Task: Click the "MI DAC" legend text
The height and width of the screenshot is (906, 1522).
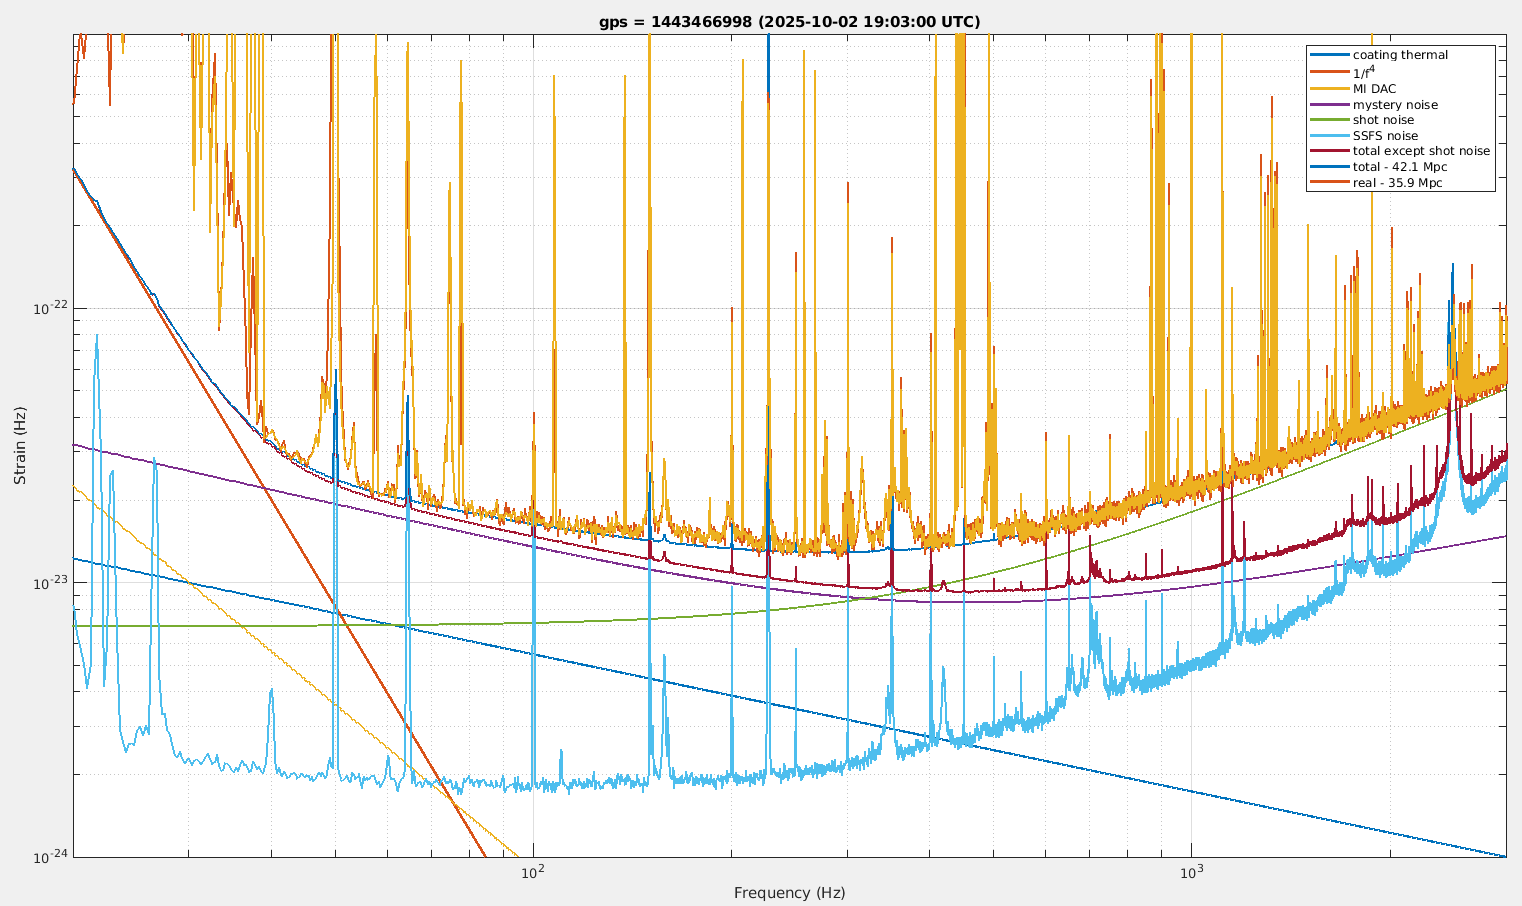Action: tap(1374, 88)
